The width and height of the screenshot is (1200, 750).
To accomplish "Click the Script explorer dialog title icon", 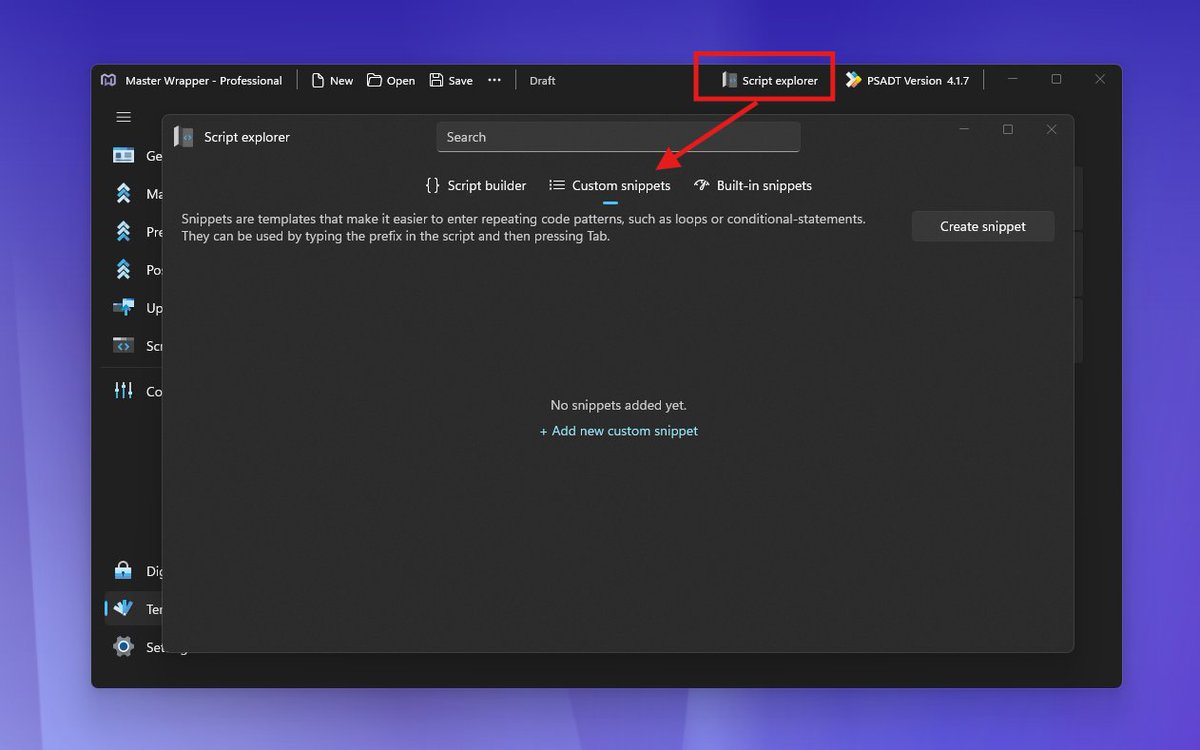I will (x=184, y=137).
